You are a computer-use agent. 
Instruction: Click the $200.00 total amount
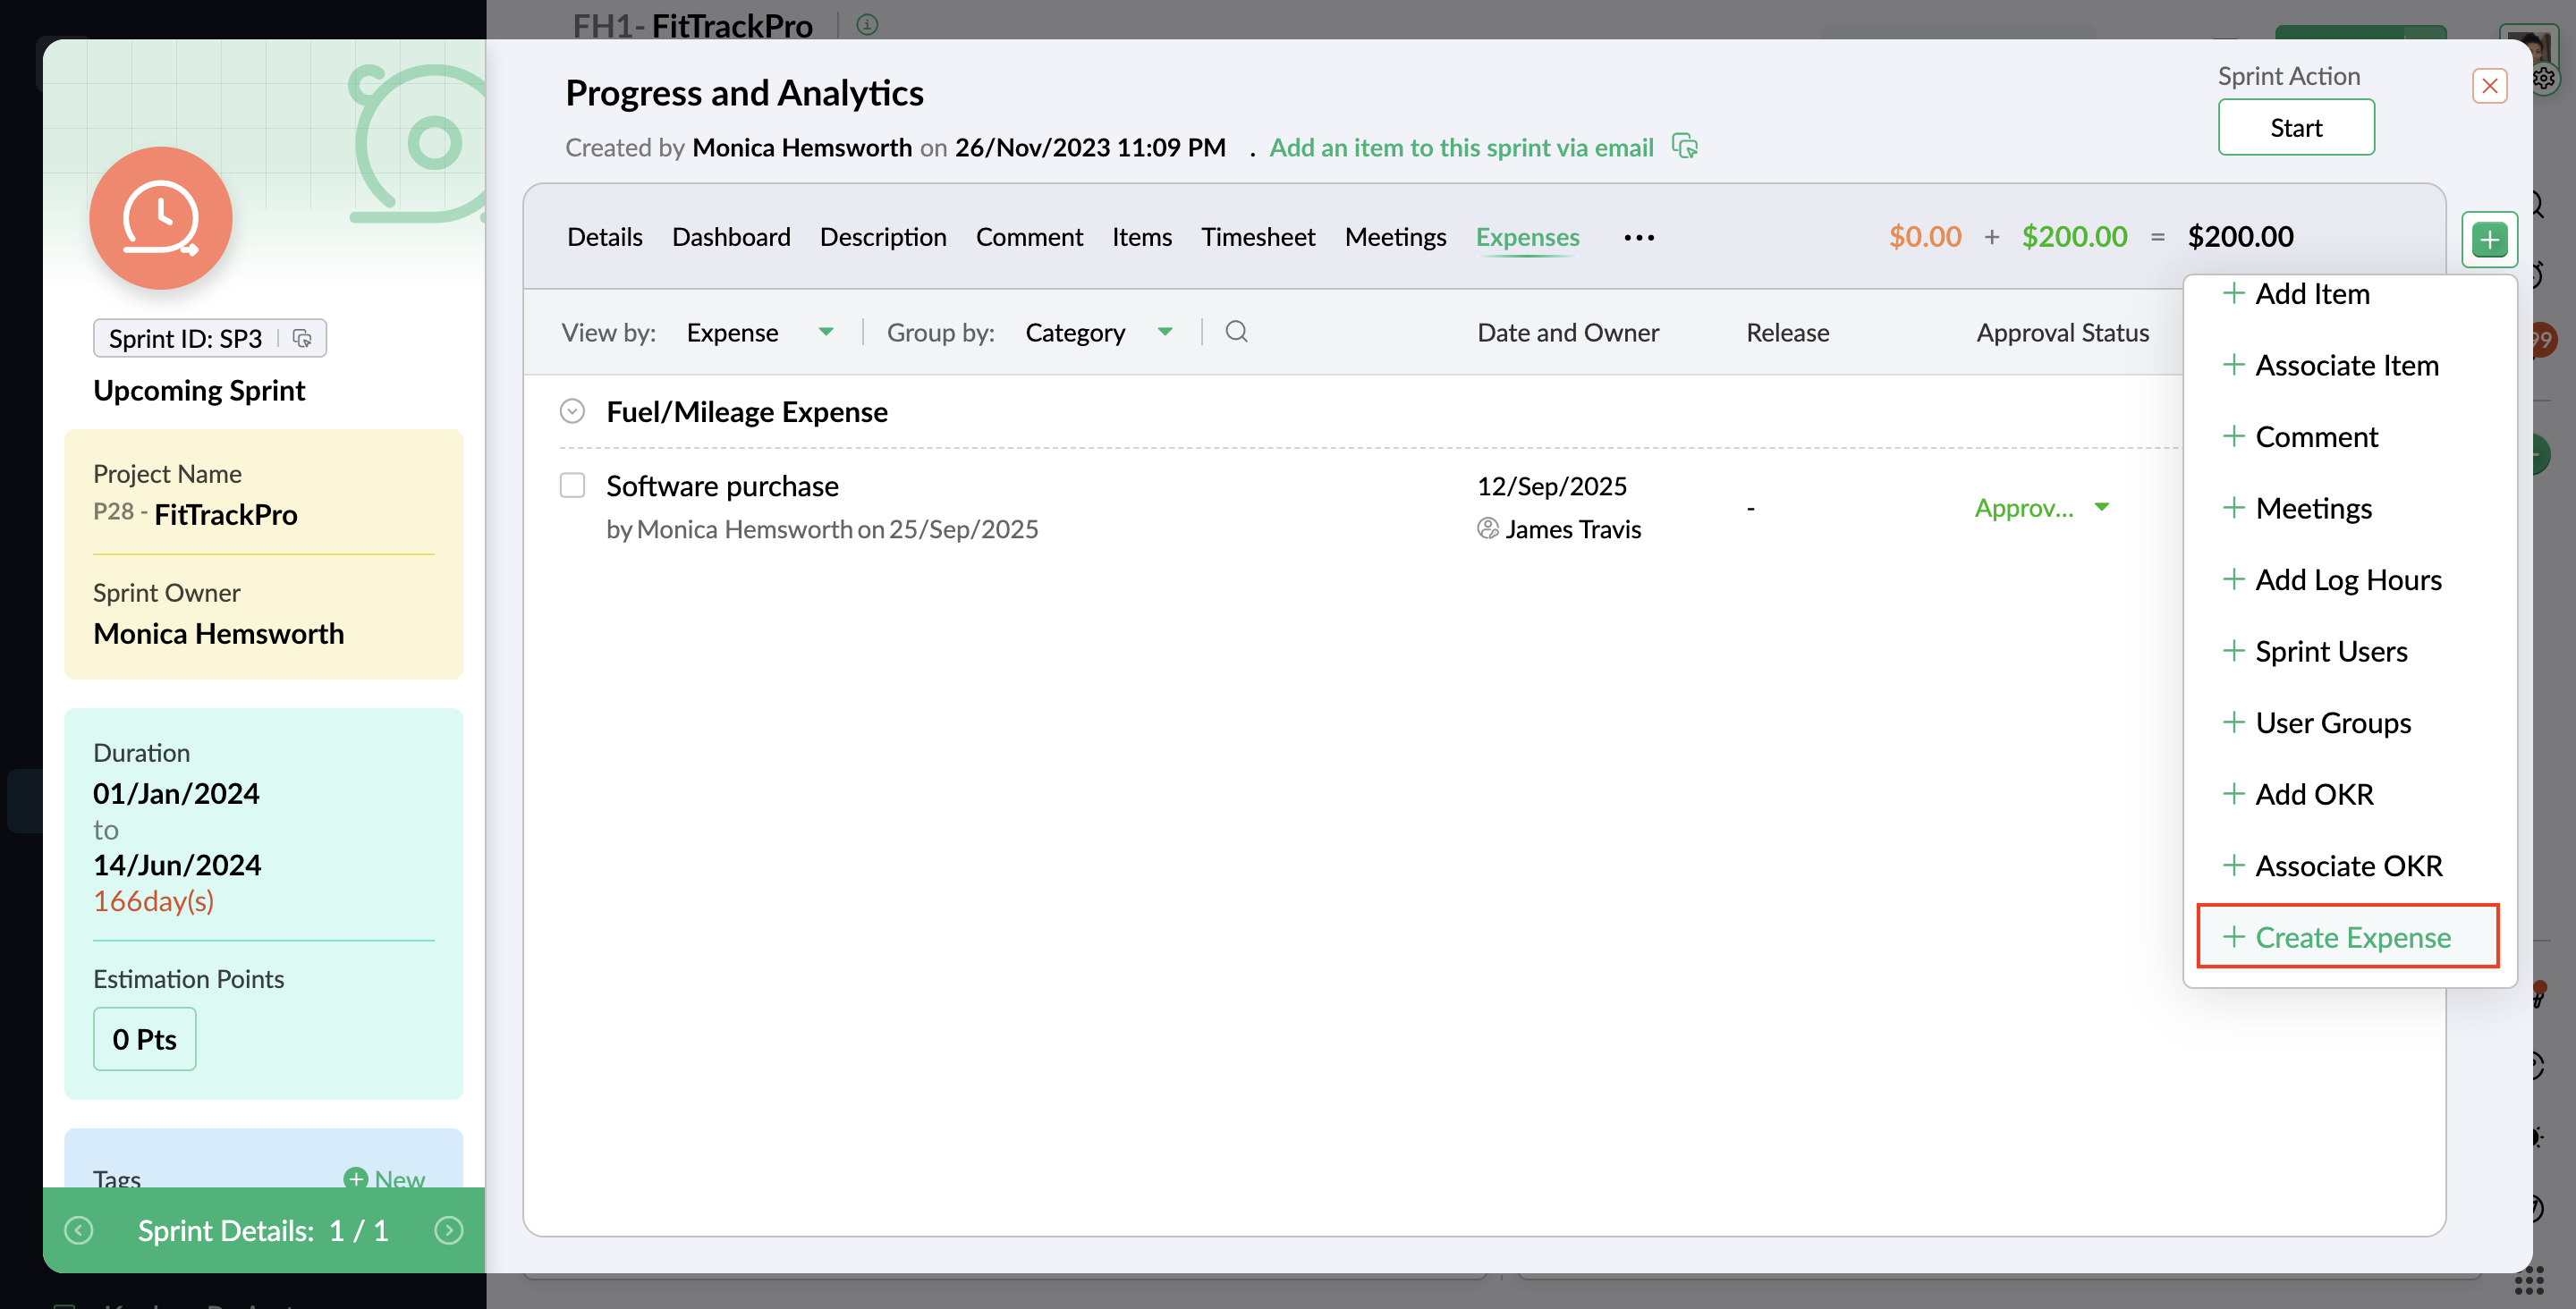tap(2240, 237)
